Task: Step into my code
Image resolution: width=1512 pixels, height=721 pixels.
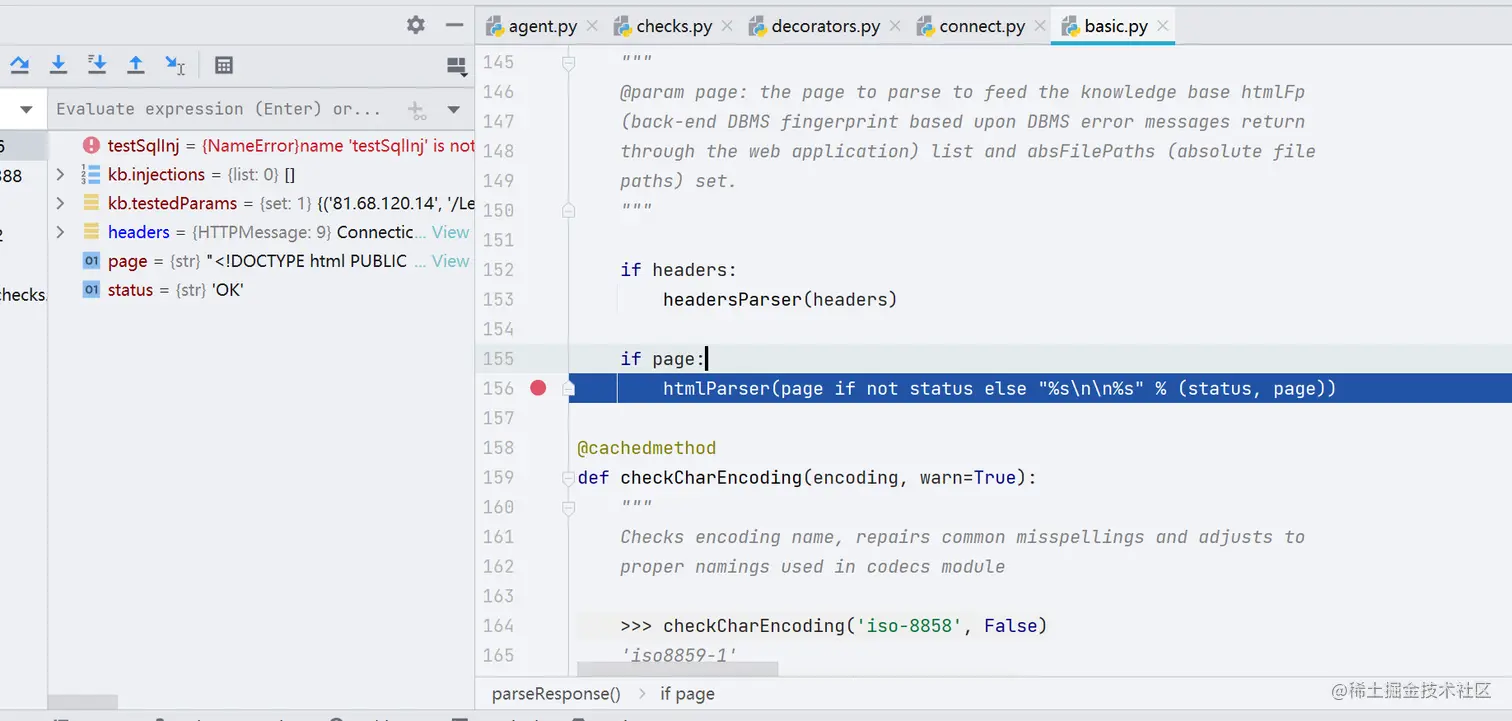Action: coord(97,65)
